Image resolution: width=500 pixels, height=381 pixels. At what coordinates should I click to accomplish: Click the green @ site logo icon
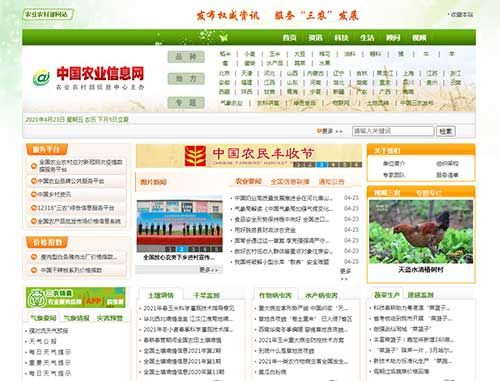point(41,78)
